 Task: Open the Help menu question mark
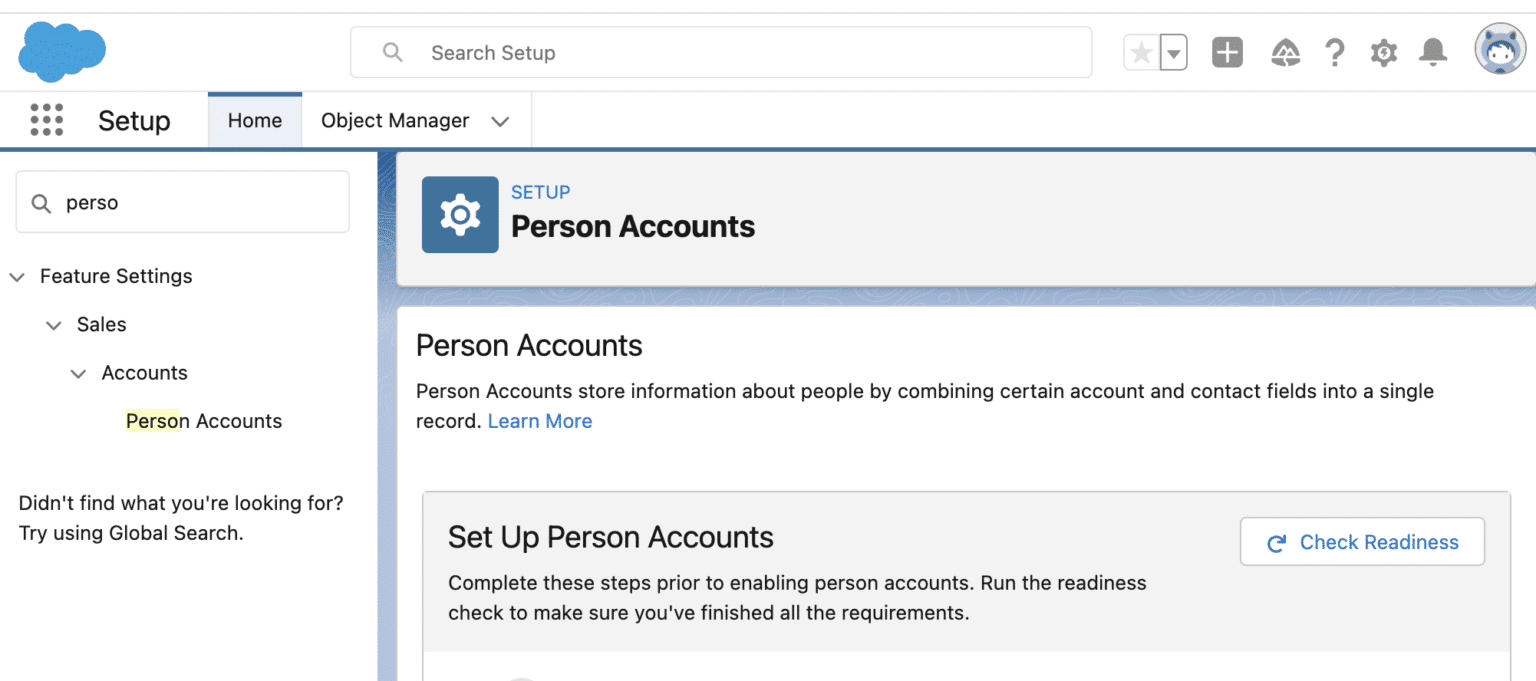[x=1334, y=52]
